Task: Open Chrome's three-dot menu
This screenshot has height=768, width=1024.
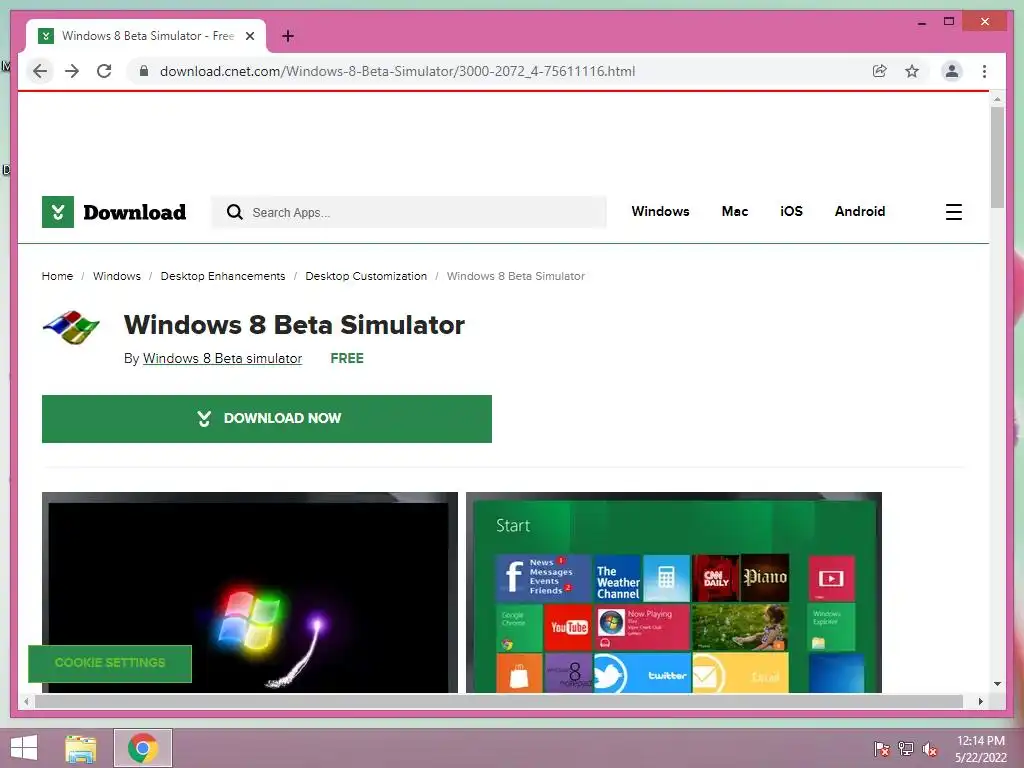Action: tap(984, 71)
